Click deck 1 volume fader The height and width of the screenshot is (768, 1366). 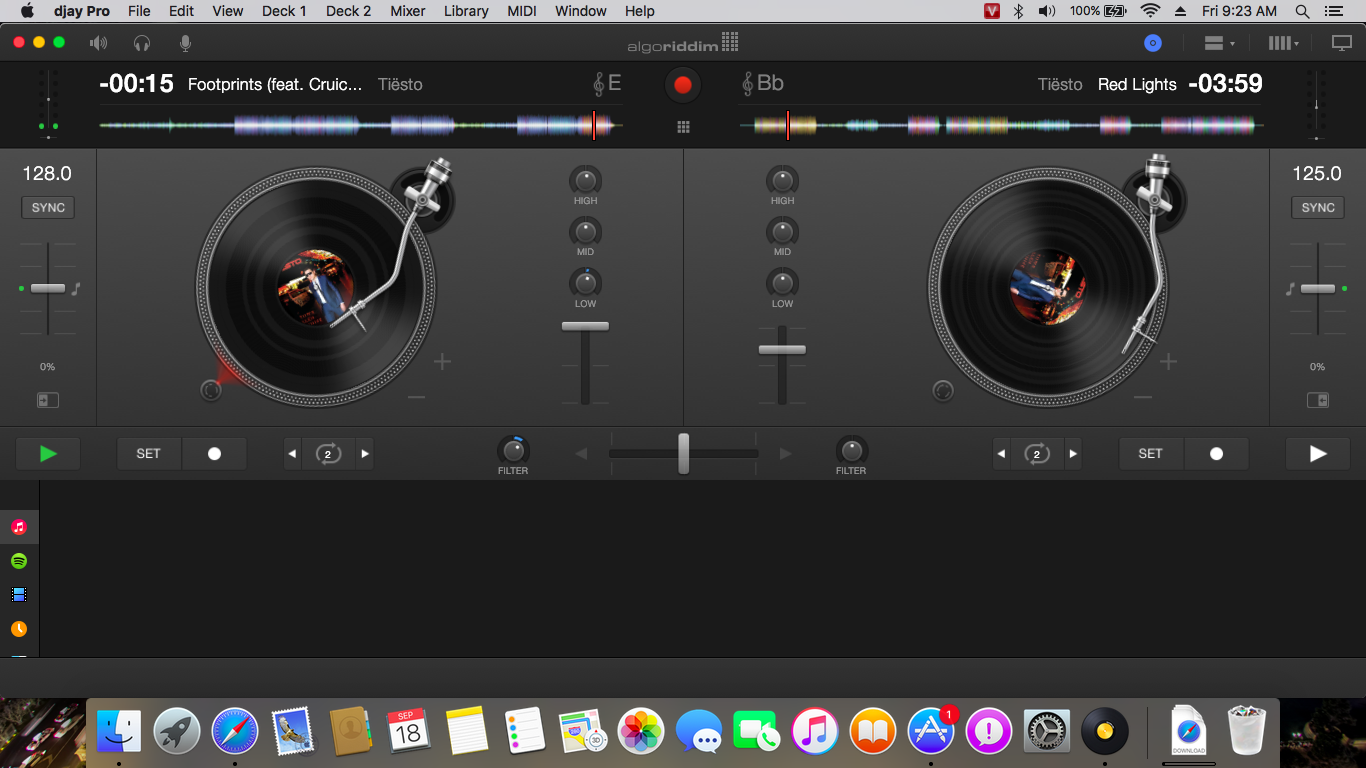[585, 326]
